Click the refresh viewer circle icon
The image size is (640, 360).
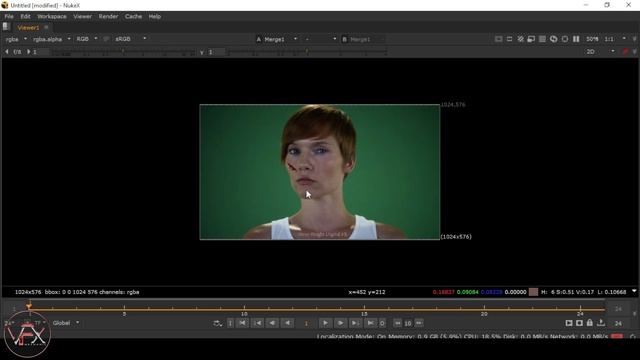click(564, 39)
